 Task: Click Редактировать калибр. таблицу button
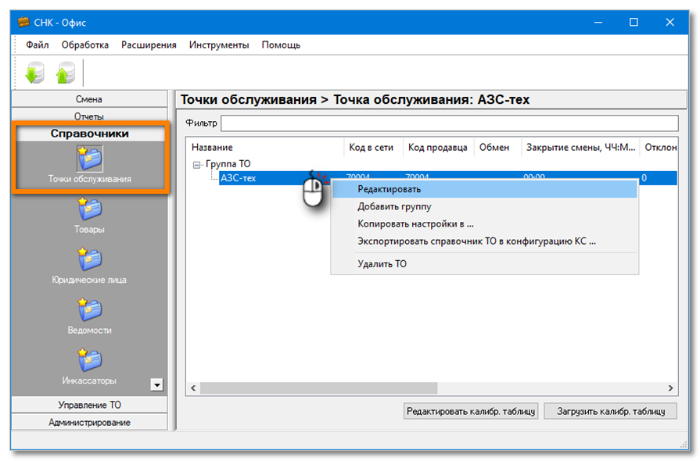point(471,411)
